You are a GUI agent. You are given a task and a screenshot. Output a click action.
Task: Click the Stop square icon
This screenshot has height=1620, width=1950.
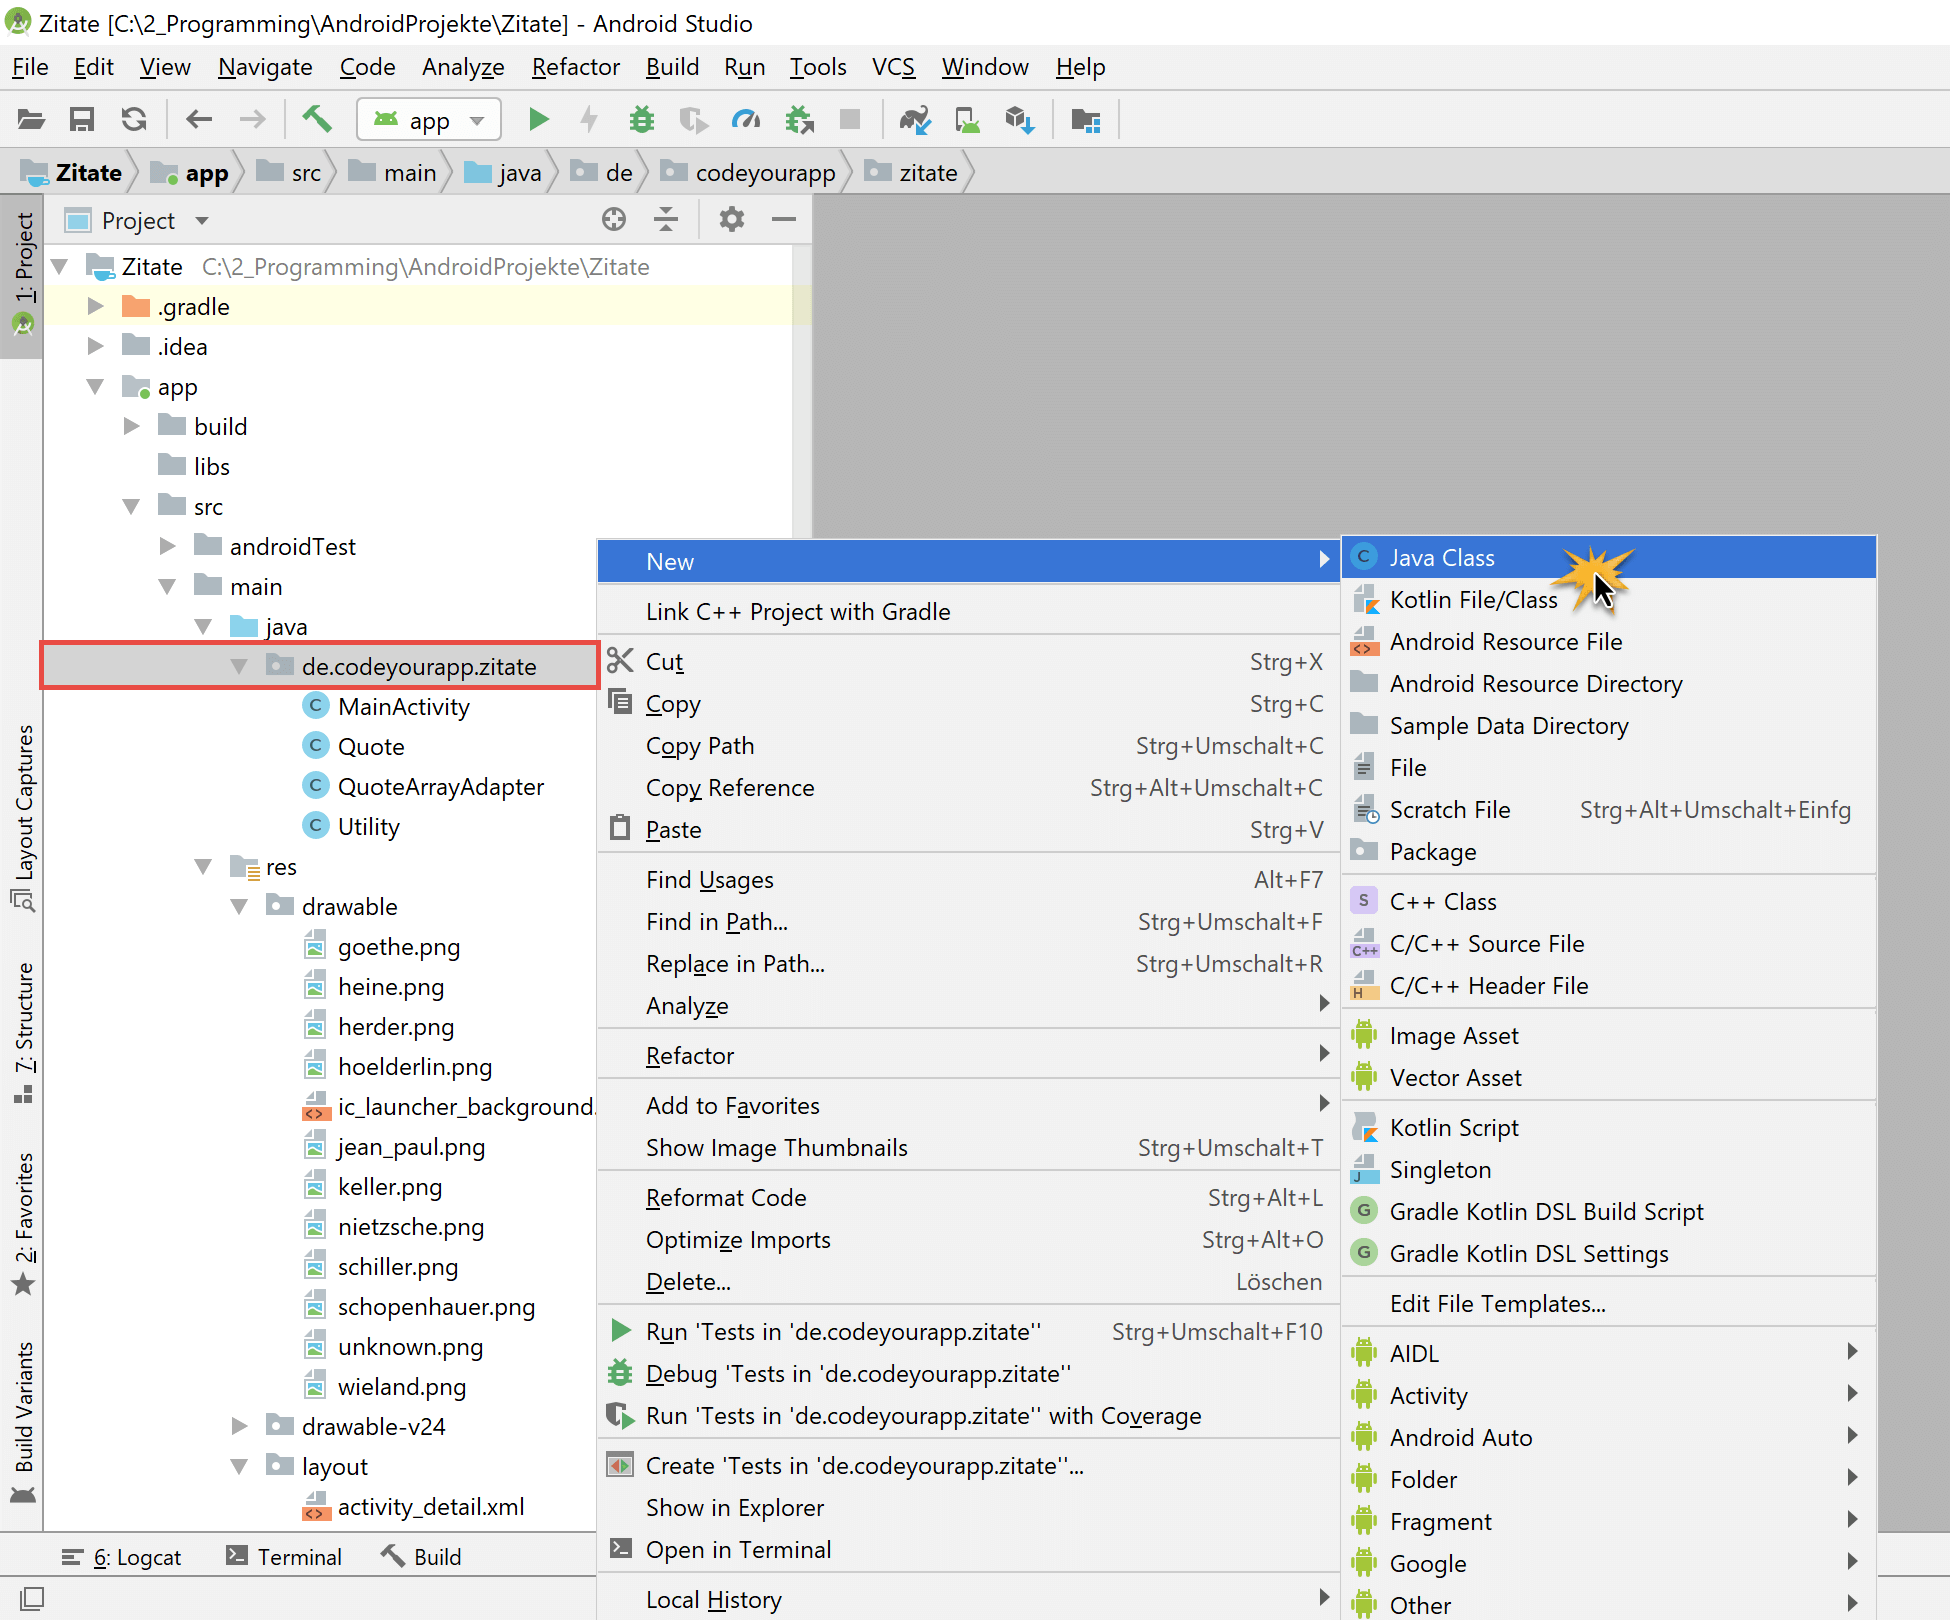850,120
